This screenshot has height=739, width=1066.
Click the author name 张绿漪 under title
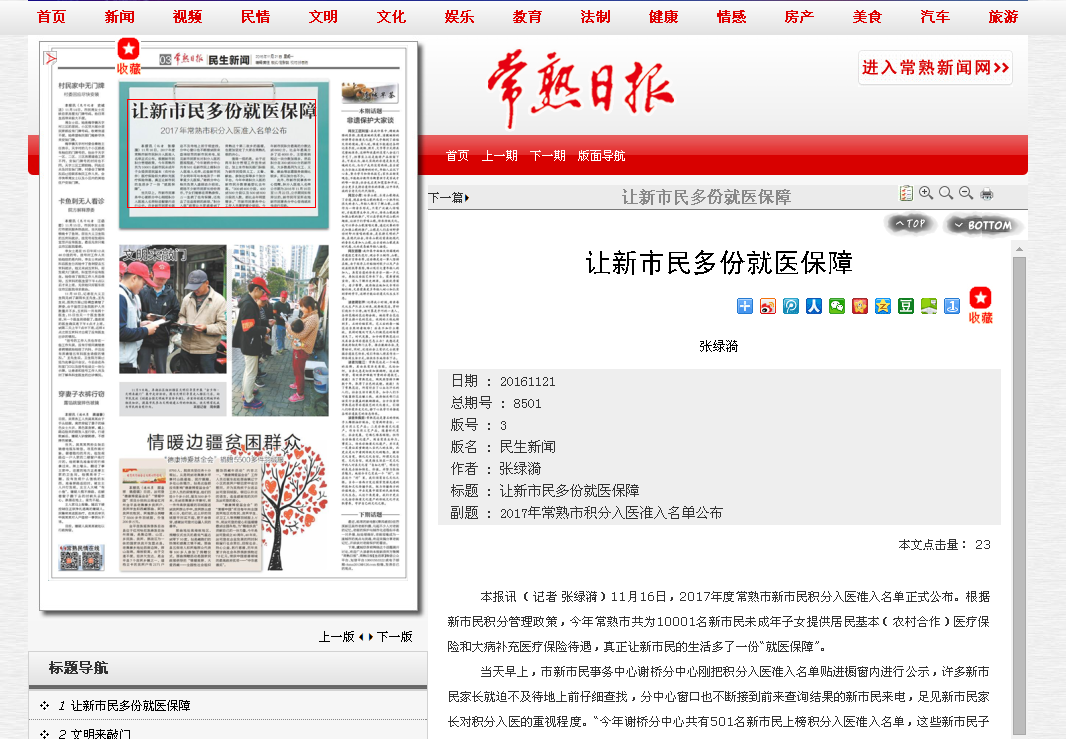click(x=719, y=346)
